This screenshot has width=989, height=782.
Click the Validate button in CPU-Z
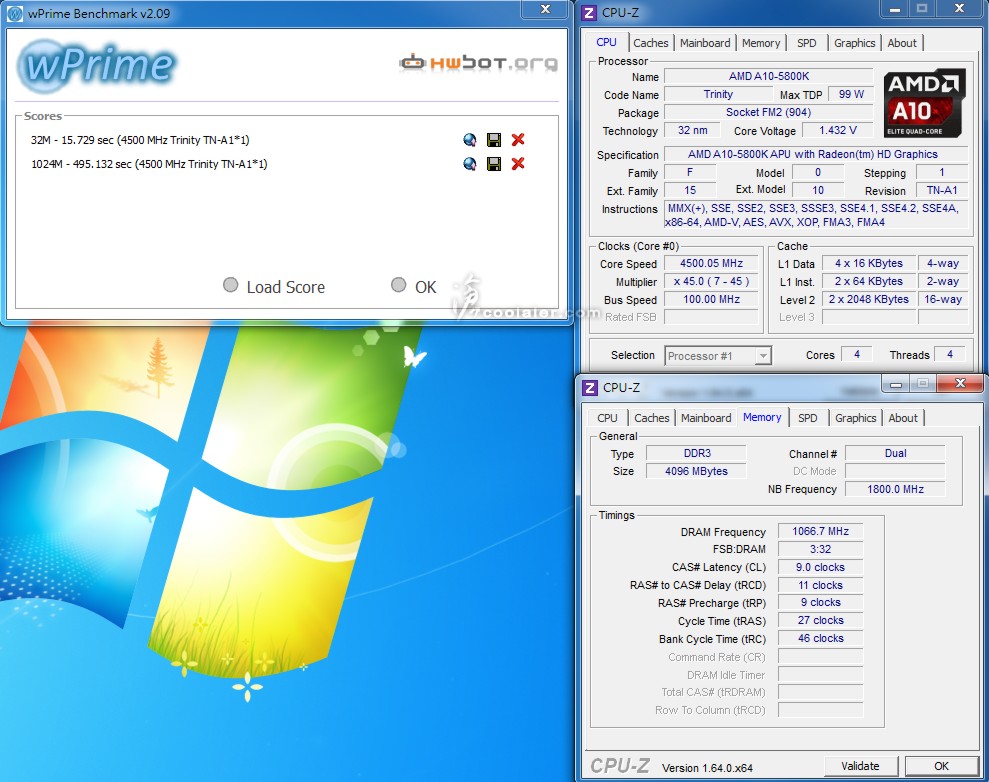point(860,766)
